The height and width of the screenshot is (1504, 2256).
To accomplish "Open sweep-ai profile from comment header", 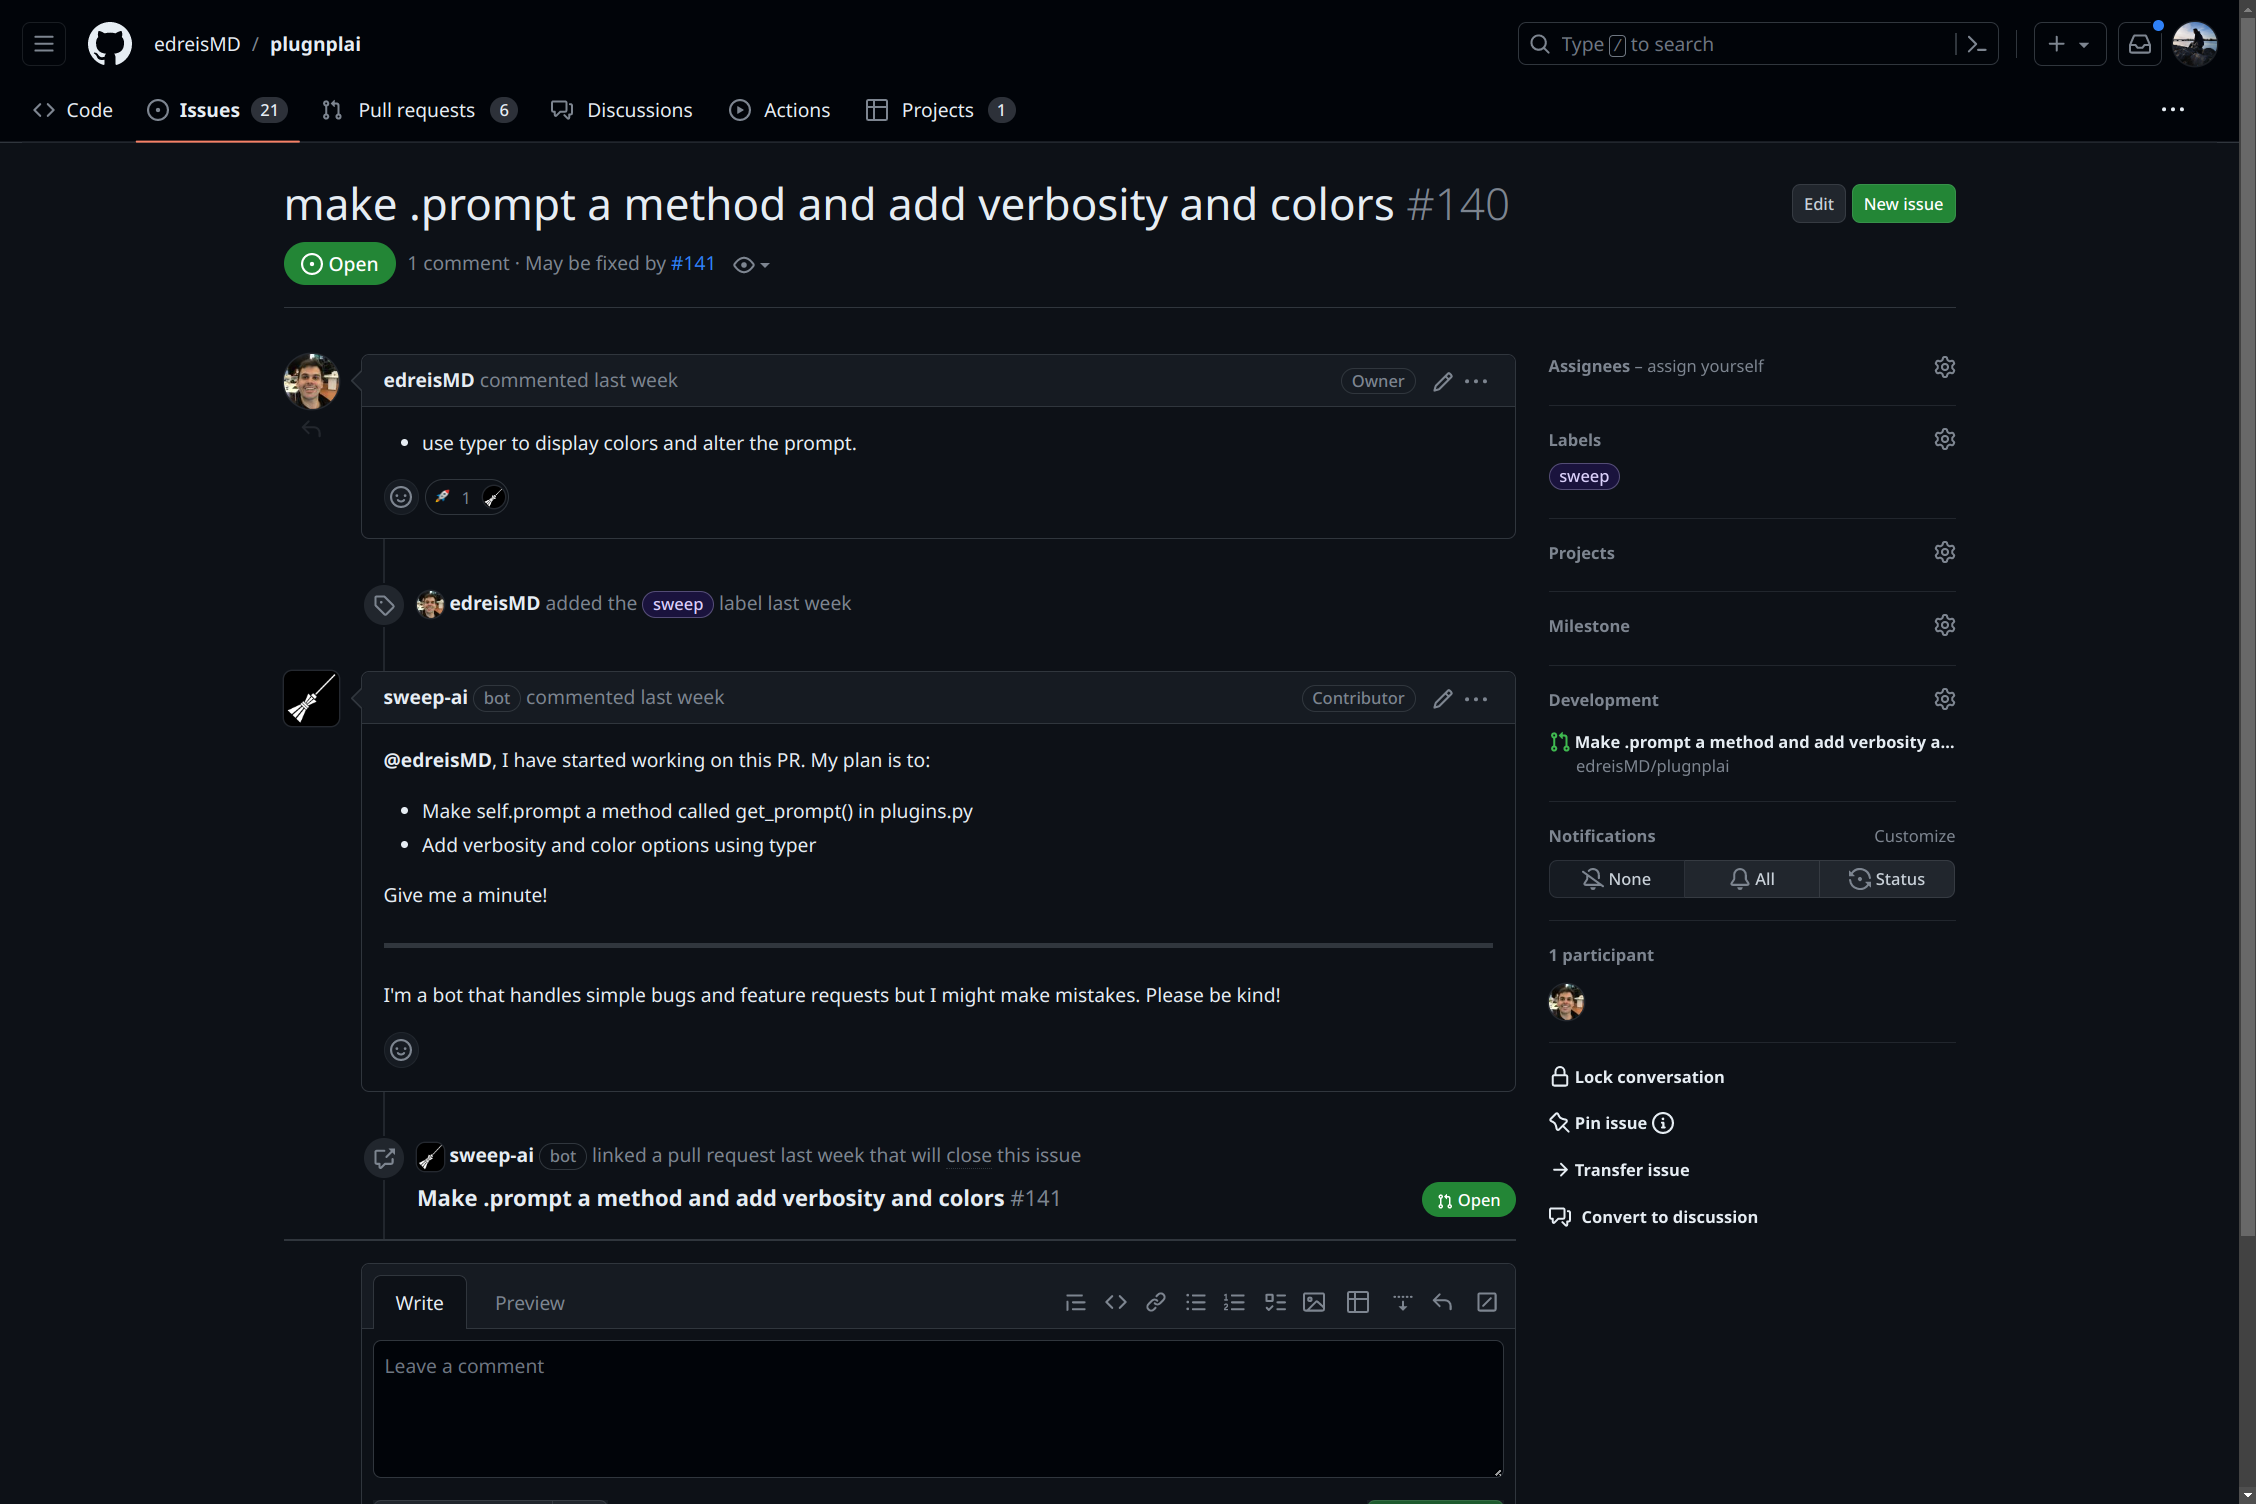I will click(425, 697).
